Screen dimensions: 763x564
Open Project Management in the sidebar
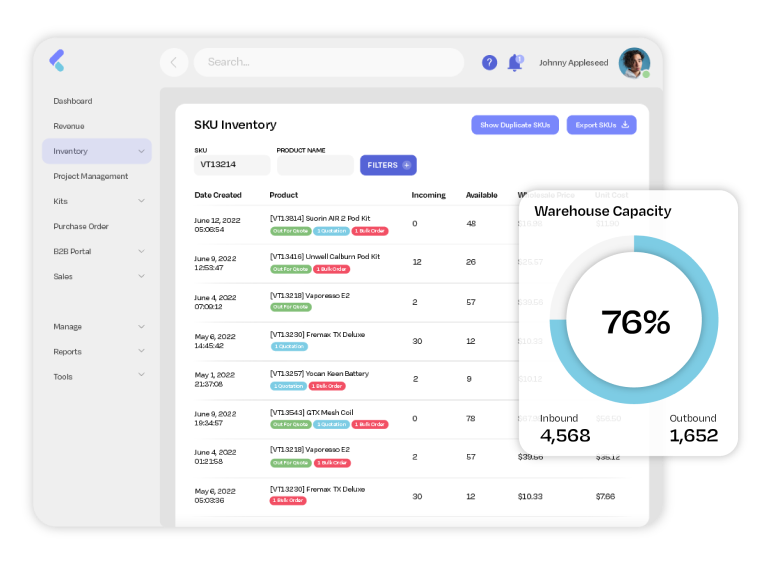pyautogui.click(x=91, y=176)
